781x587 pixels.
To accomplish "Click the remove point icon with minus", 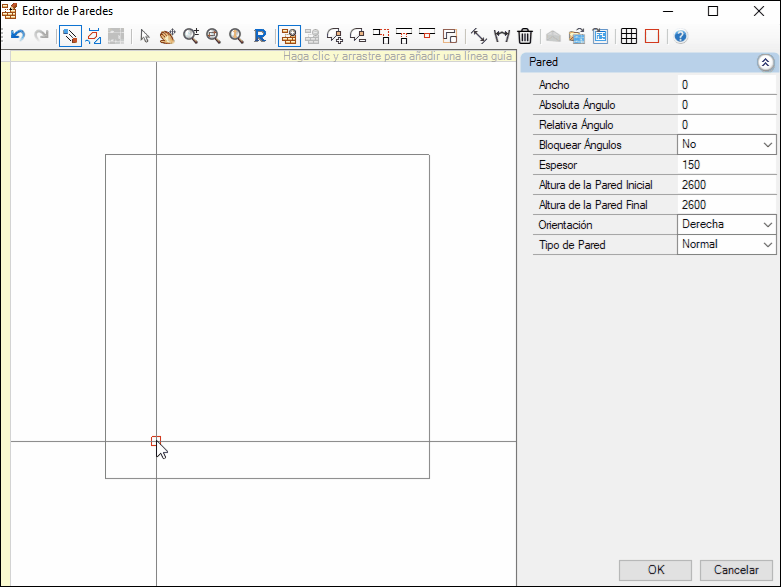I will point(358,36).
